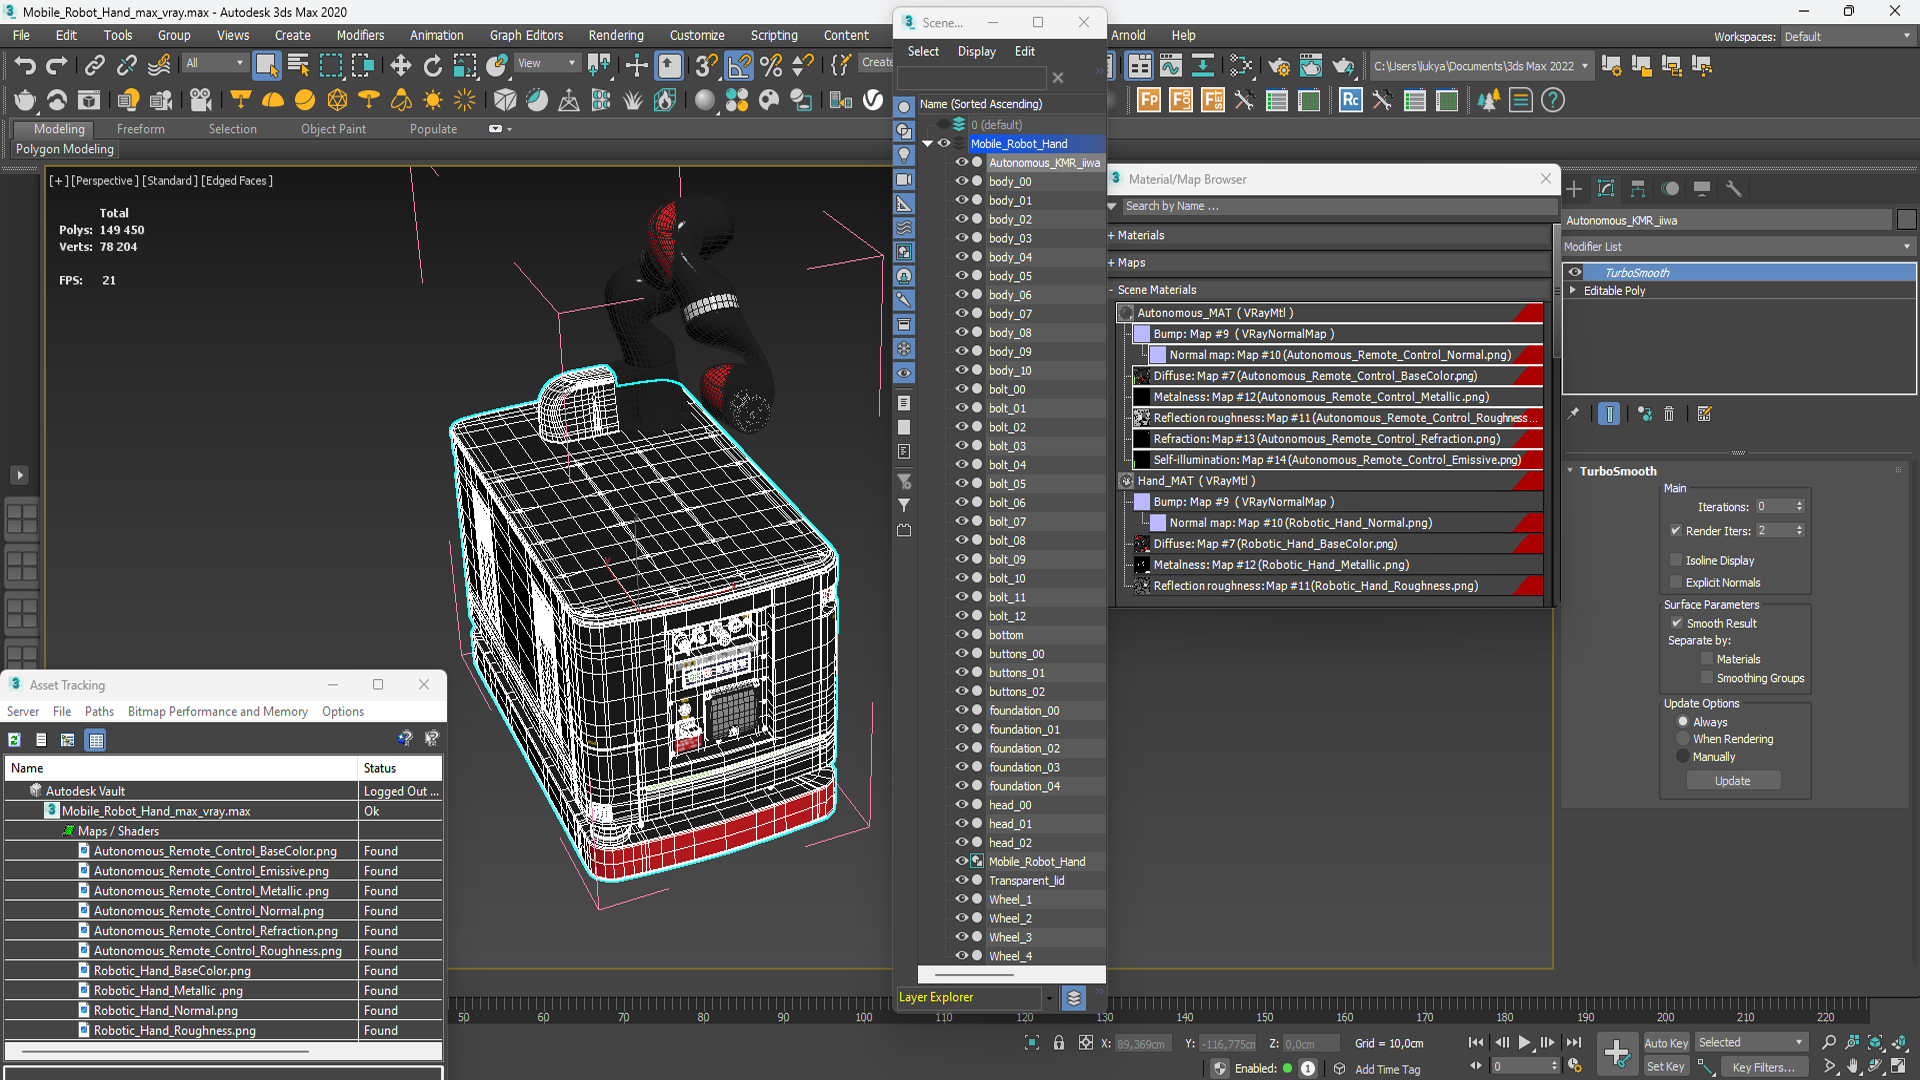The width and height of the screenshot is (1920, 1080).
Task: Click Configure Modifier Sets icon
Action: pyautogui.click(x=1705, y=414)
